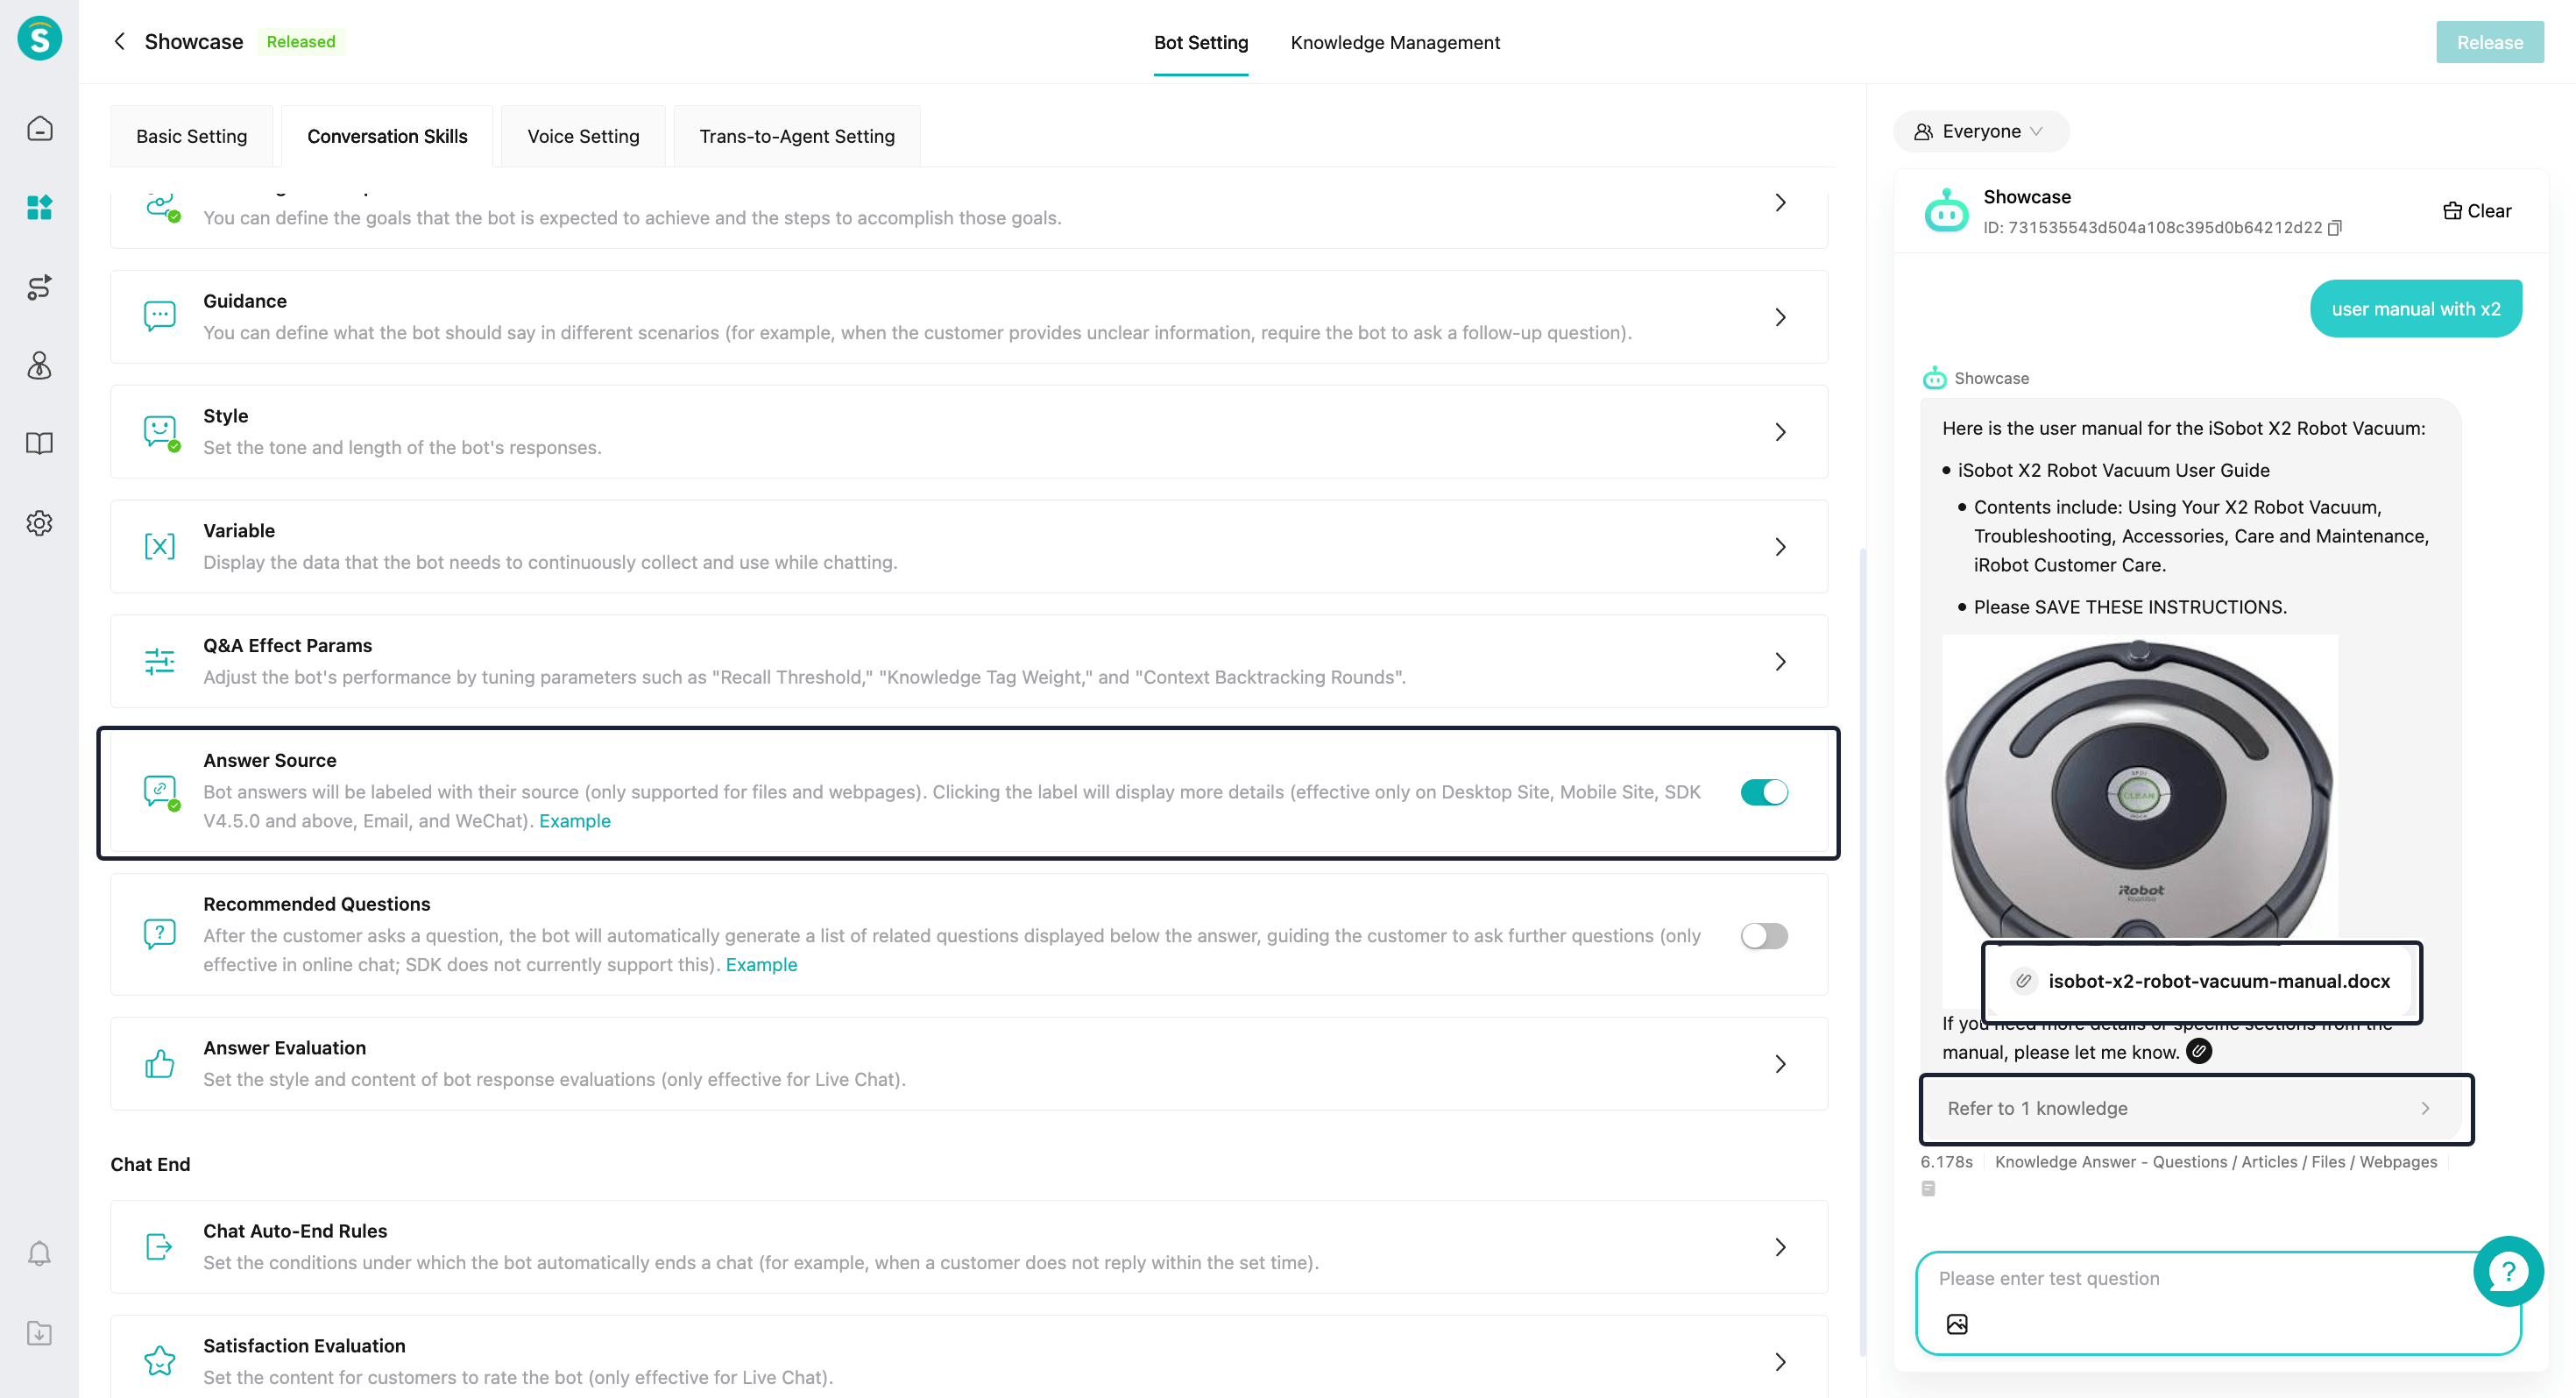
Task: Copy the bot ID with copy icon
Action: [x=2335, y=228]
